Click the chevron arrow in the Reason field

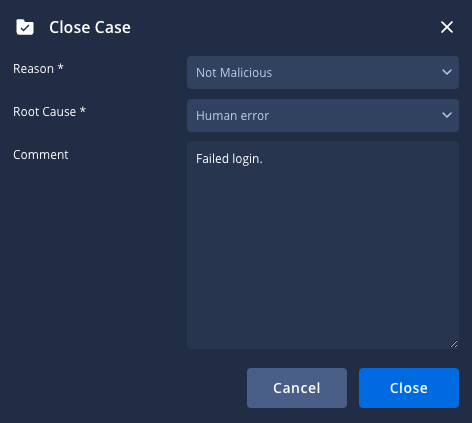click(447, 72)
